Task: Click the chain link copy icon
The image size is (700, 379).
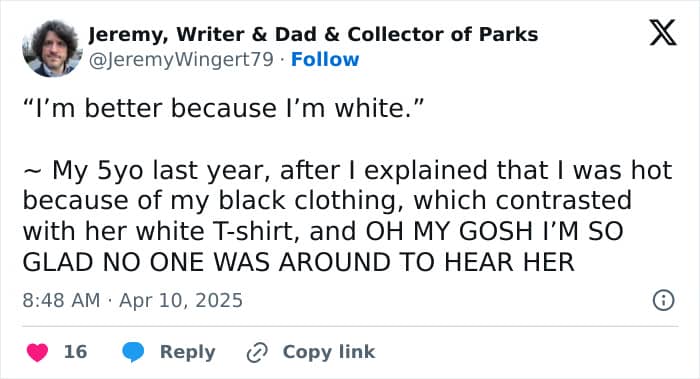Action: [257, 353]
